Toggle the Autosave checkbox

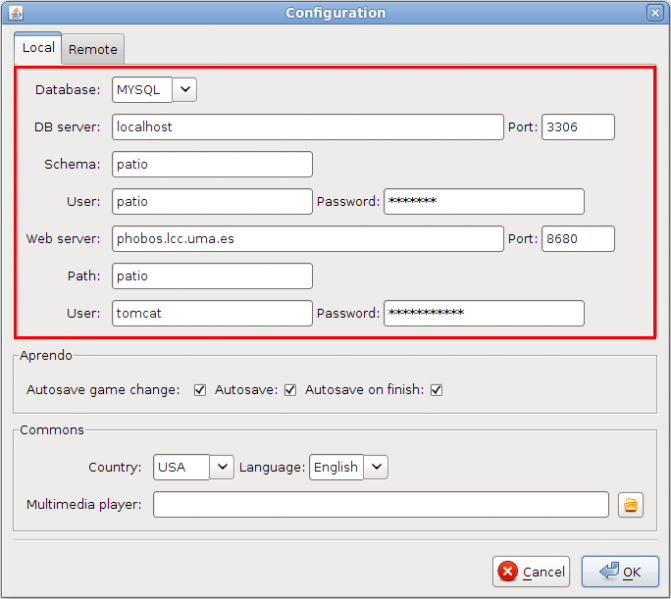pyautogui.click(x=290, y=390)
